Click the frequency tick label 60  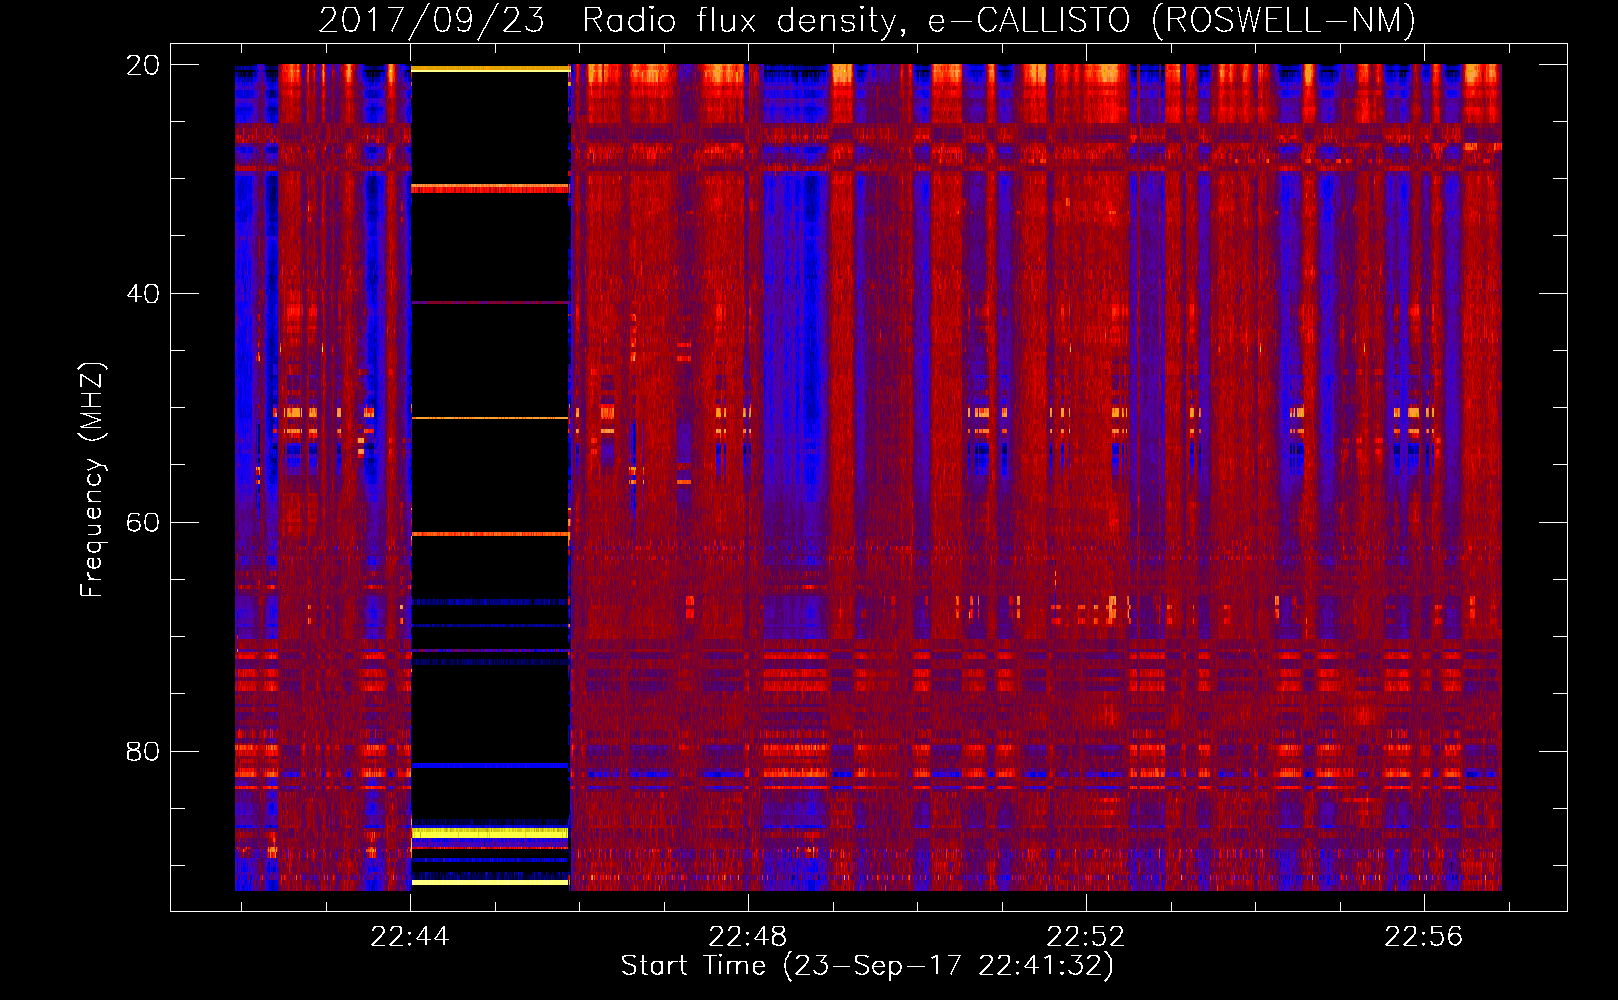(143, 523)
